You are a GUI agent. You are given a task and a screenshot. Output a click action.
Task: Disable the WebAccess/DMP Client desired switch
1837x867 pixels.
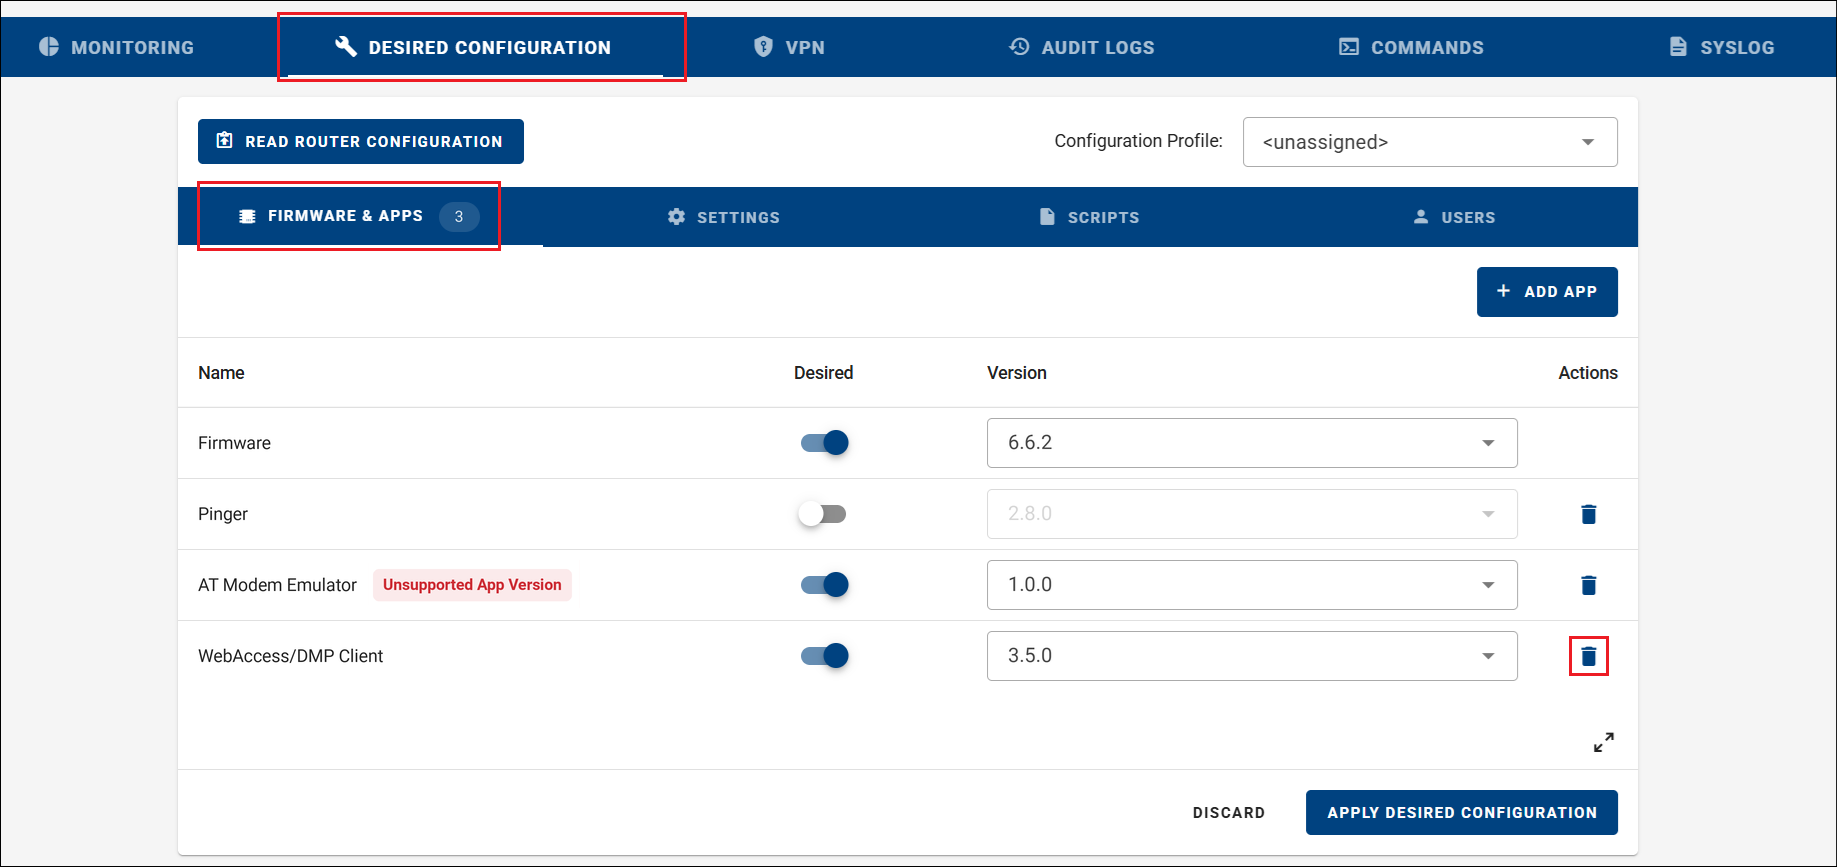click(824, 656)
